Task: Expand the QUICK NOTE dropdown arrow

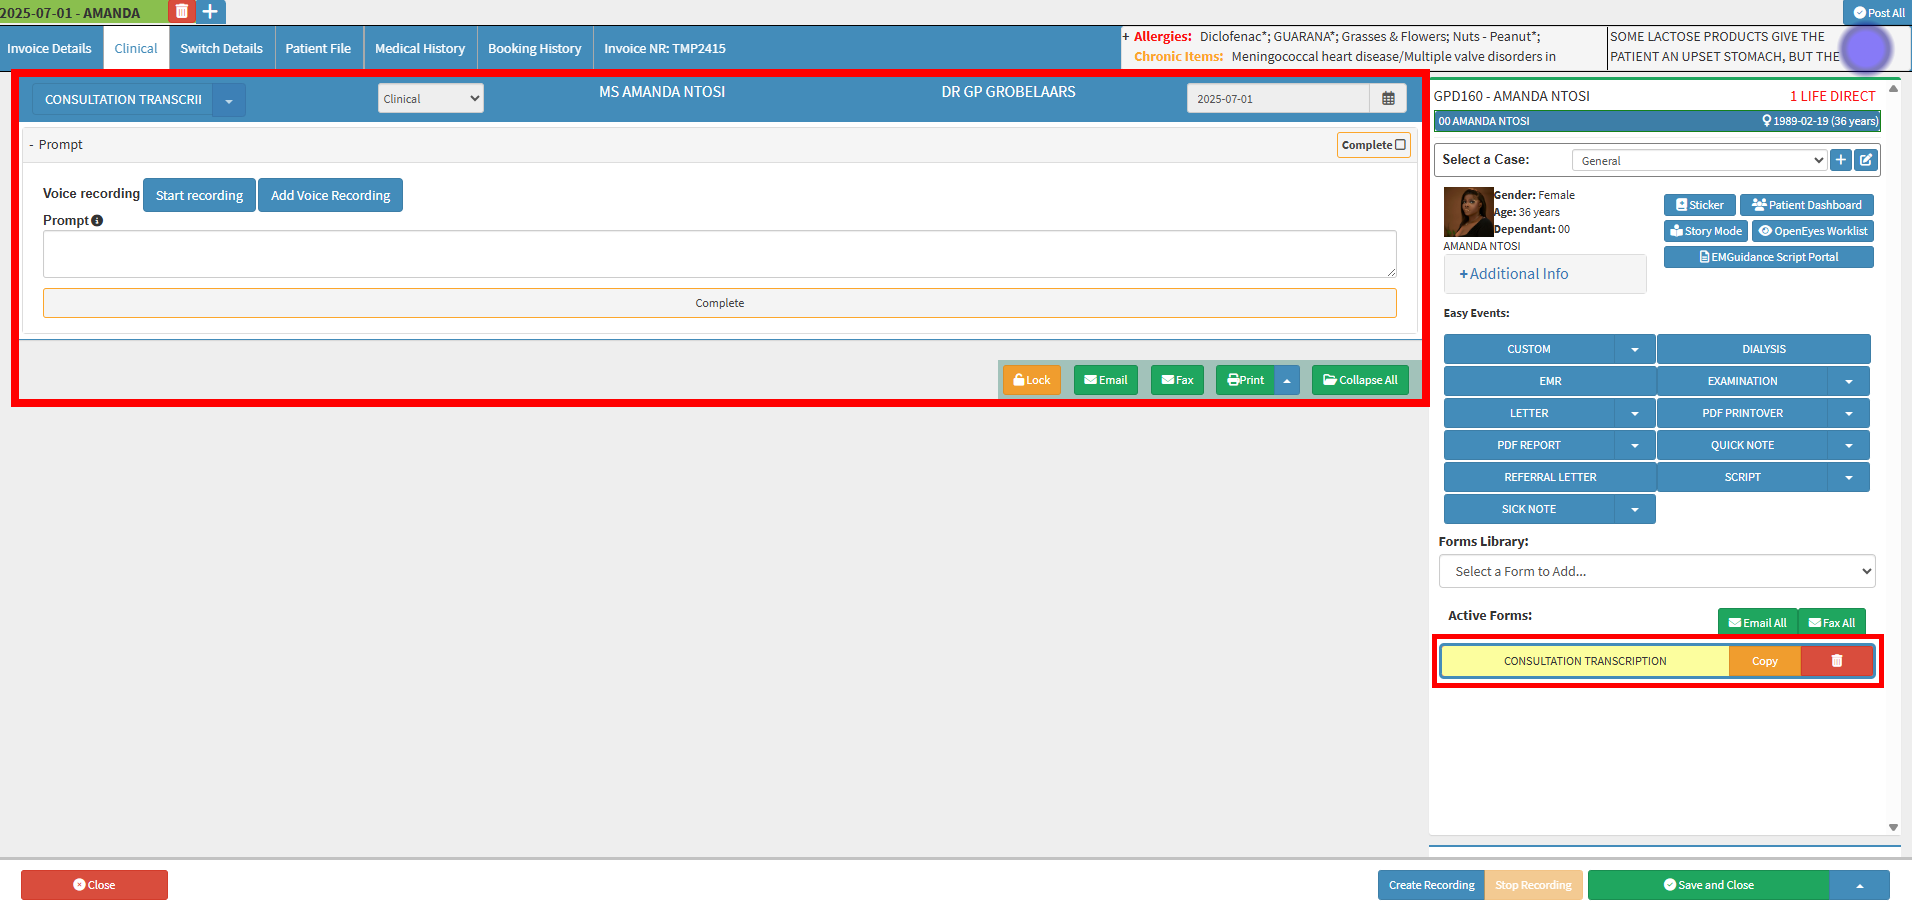Action: pyautogui.click(x=1849, y=445)
